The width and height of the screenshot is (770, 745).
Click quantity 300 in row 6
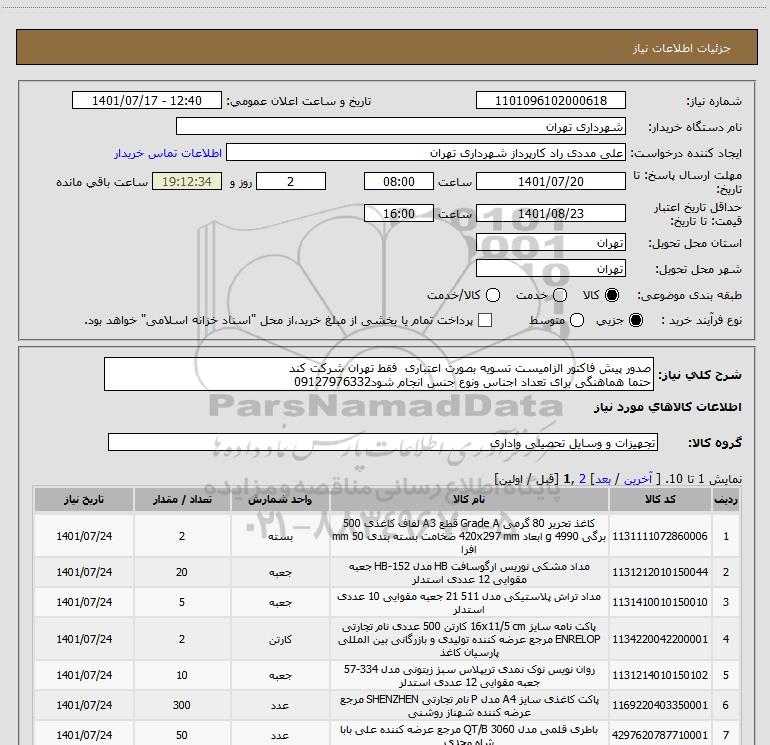[x=182, y=705]
